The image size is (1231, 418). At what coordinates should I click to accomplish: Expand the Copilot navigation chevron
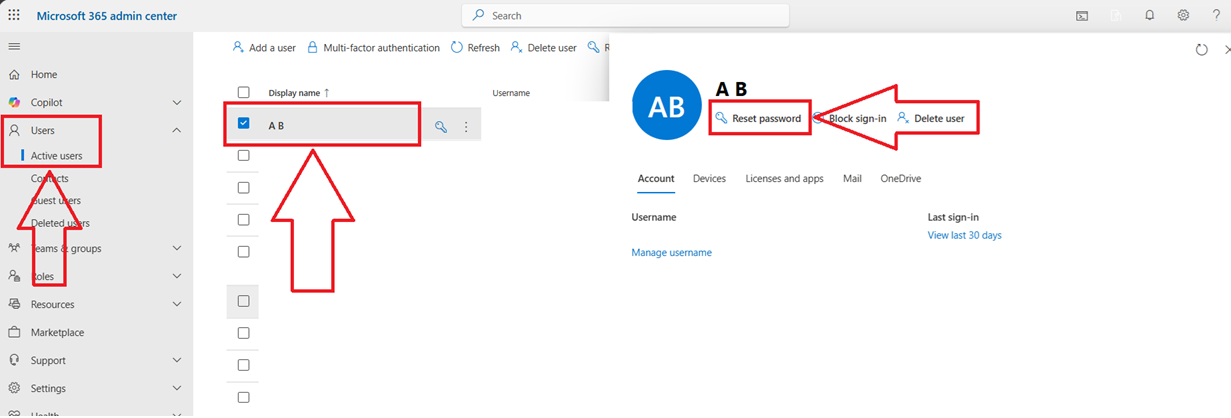(177, 102)
